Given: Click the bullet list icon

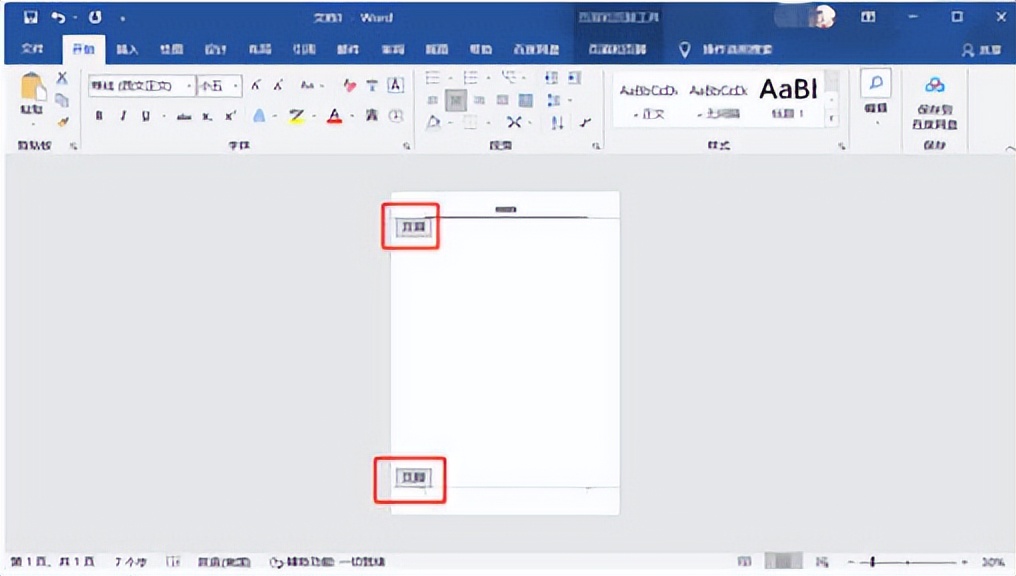Looking at the screenshot, I should [x=433, y=78].
